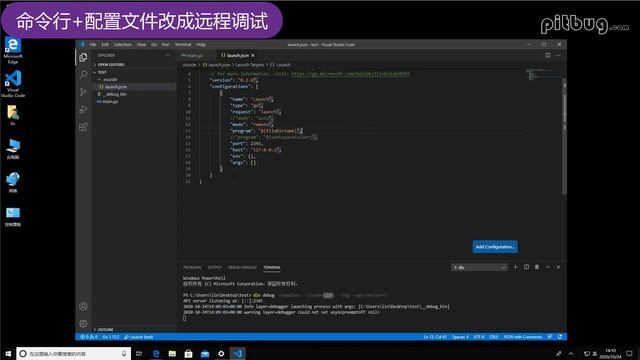Open the Go menu
This screenshot has height=360, width=640.
pos(154,44)
